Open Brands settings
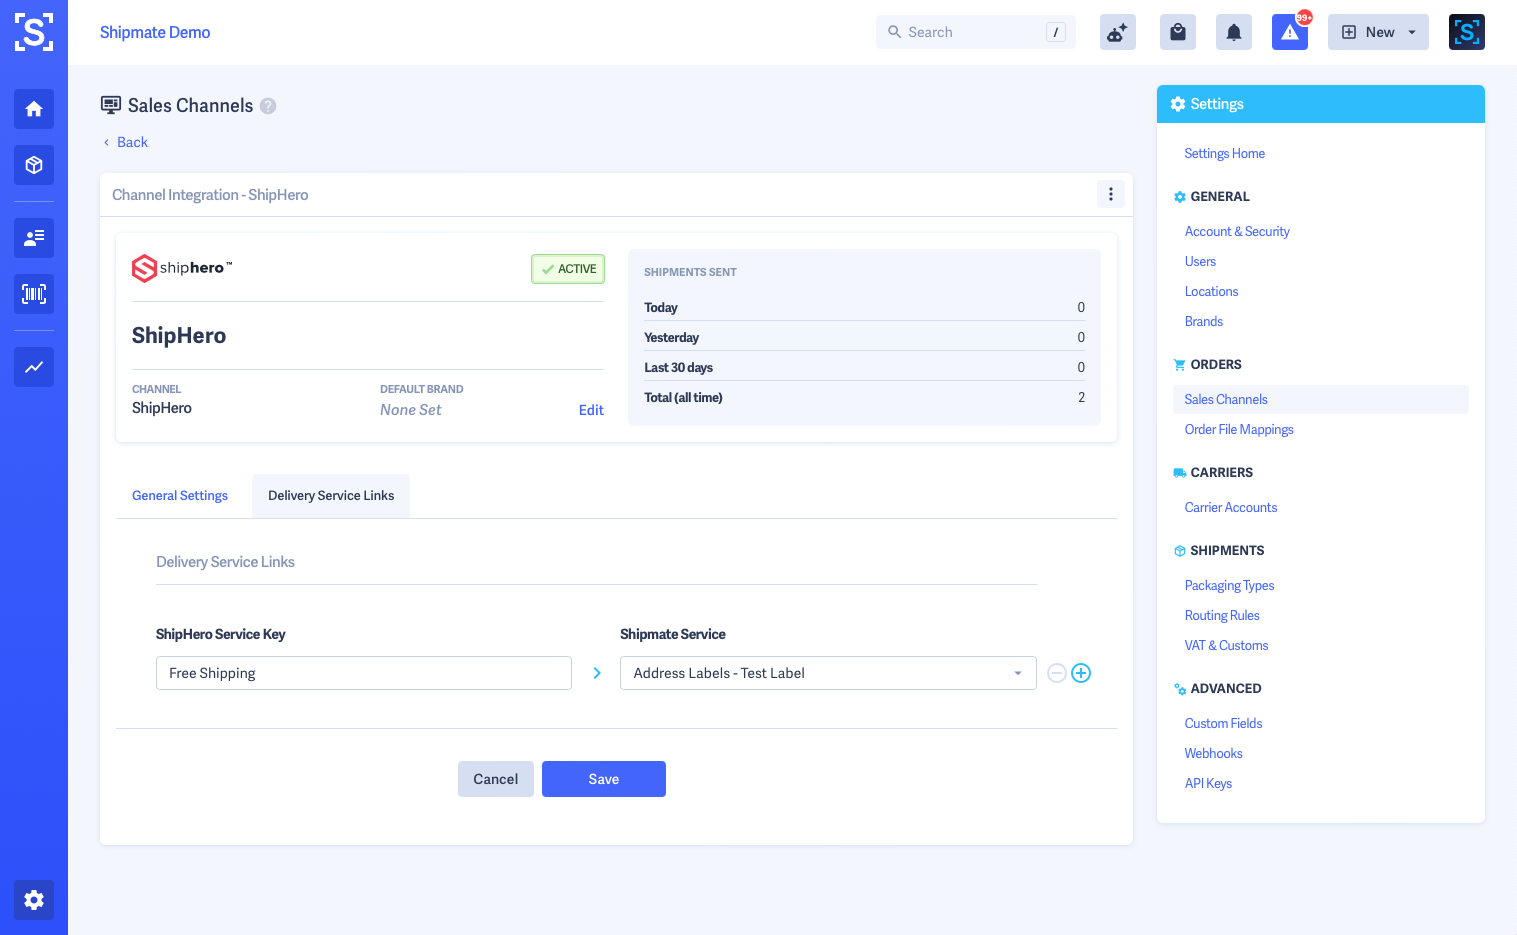 1204,321
